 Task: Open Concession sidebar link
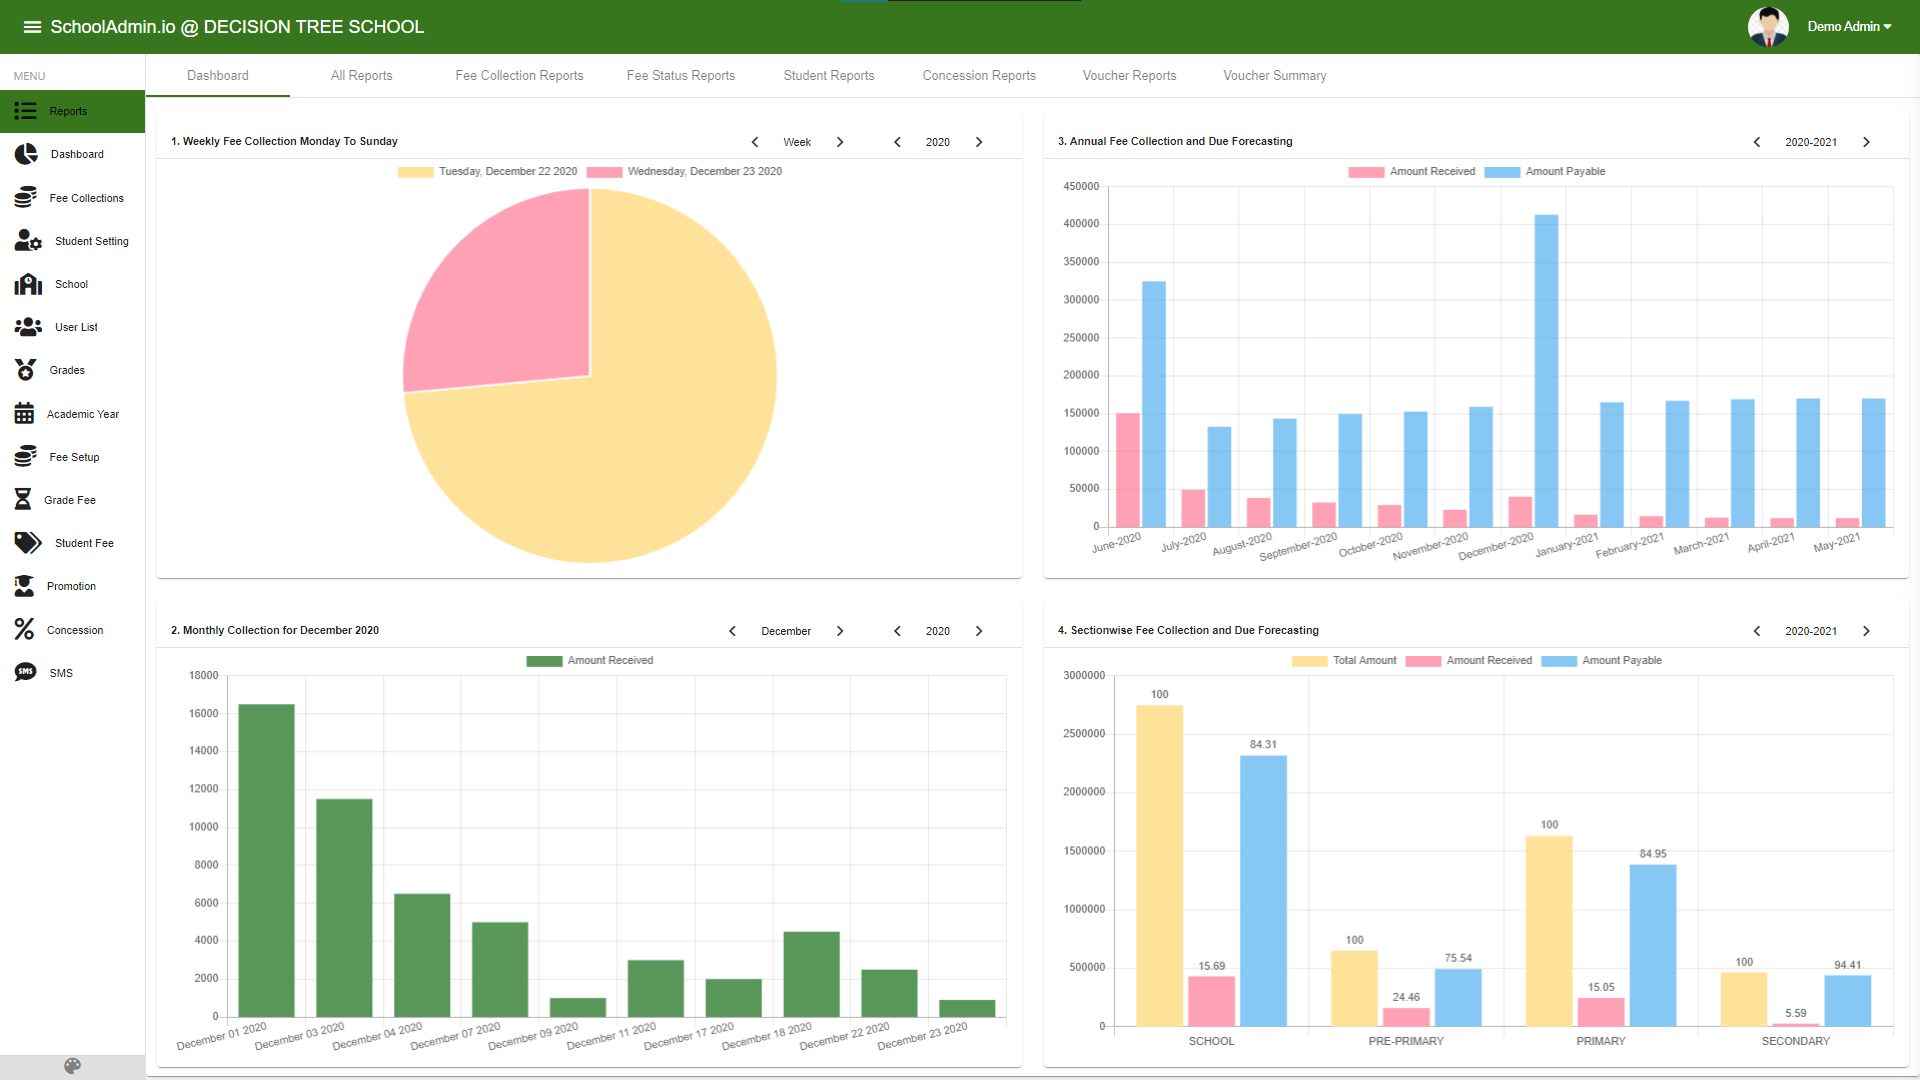72,630
